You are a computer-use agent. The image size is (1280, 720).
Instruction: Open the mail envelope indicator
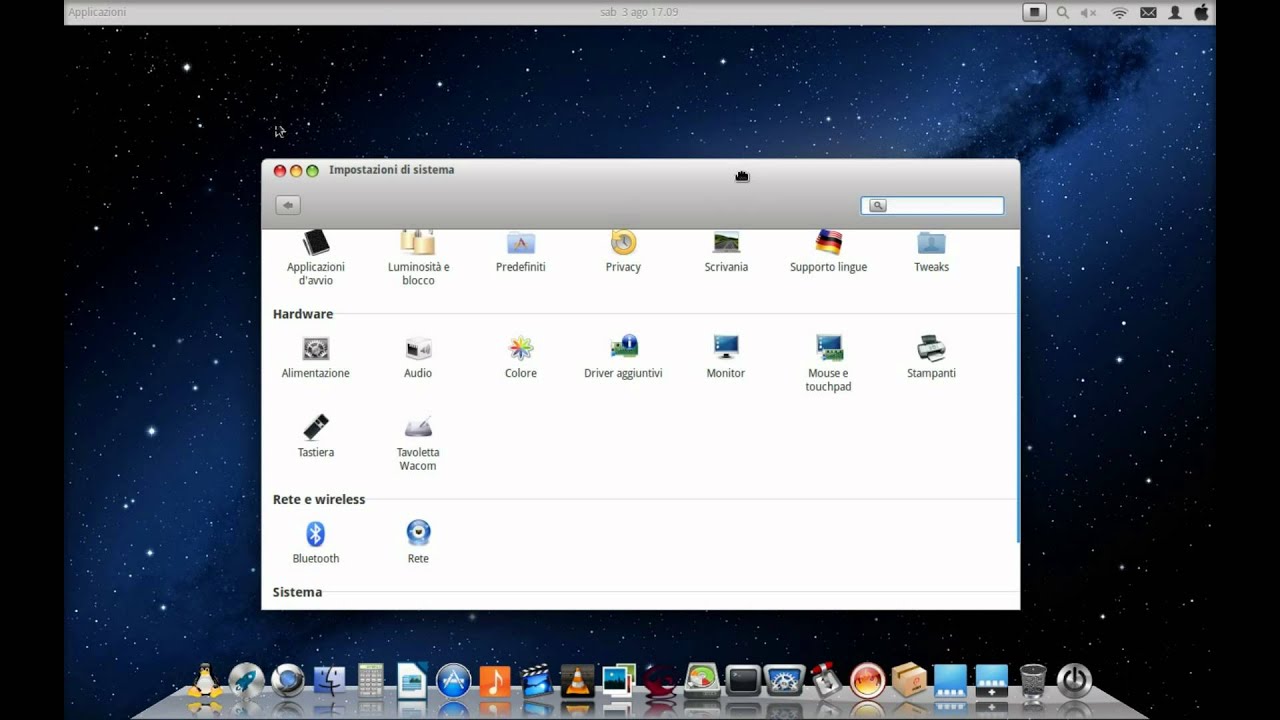tap(1148, 12)
